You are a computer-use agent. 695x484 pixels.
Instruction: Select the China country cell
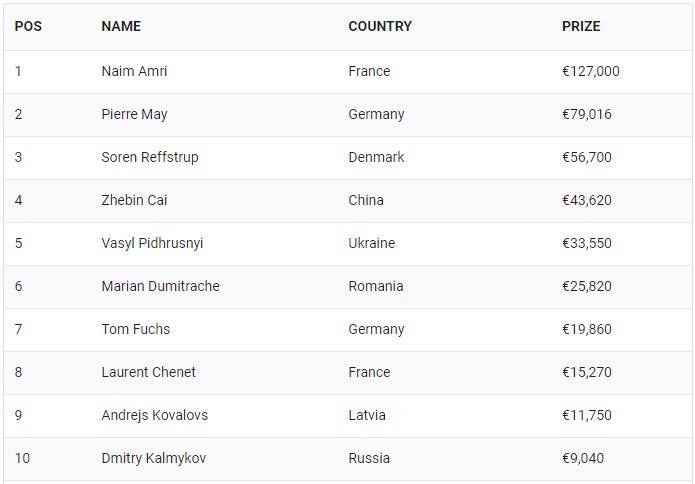click(x=365, y=200)
